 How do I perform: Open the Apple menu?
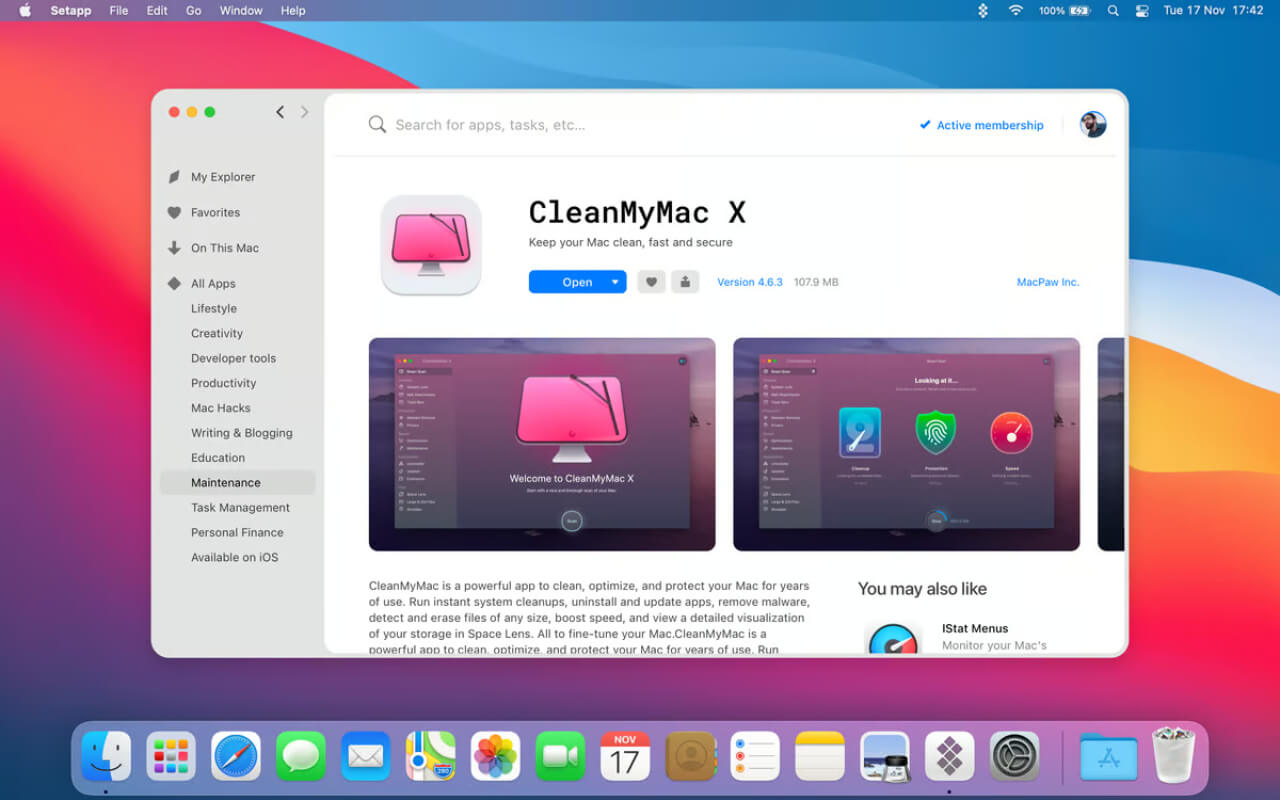click(25, 11)
